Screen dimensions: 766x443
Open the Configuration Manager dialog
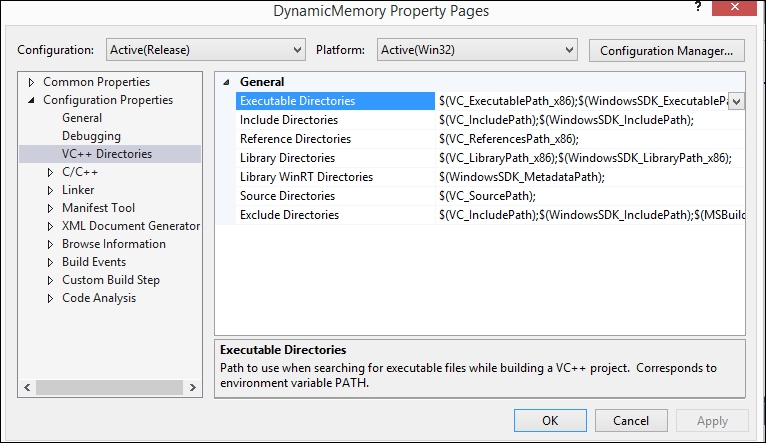coord(666,50)
